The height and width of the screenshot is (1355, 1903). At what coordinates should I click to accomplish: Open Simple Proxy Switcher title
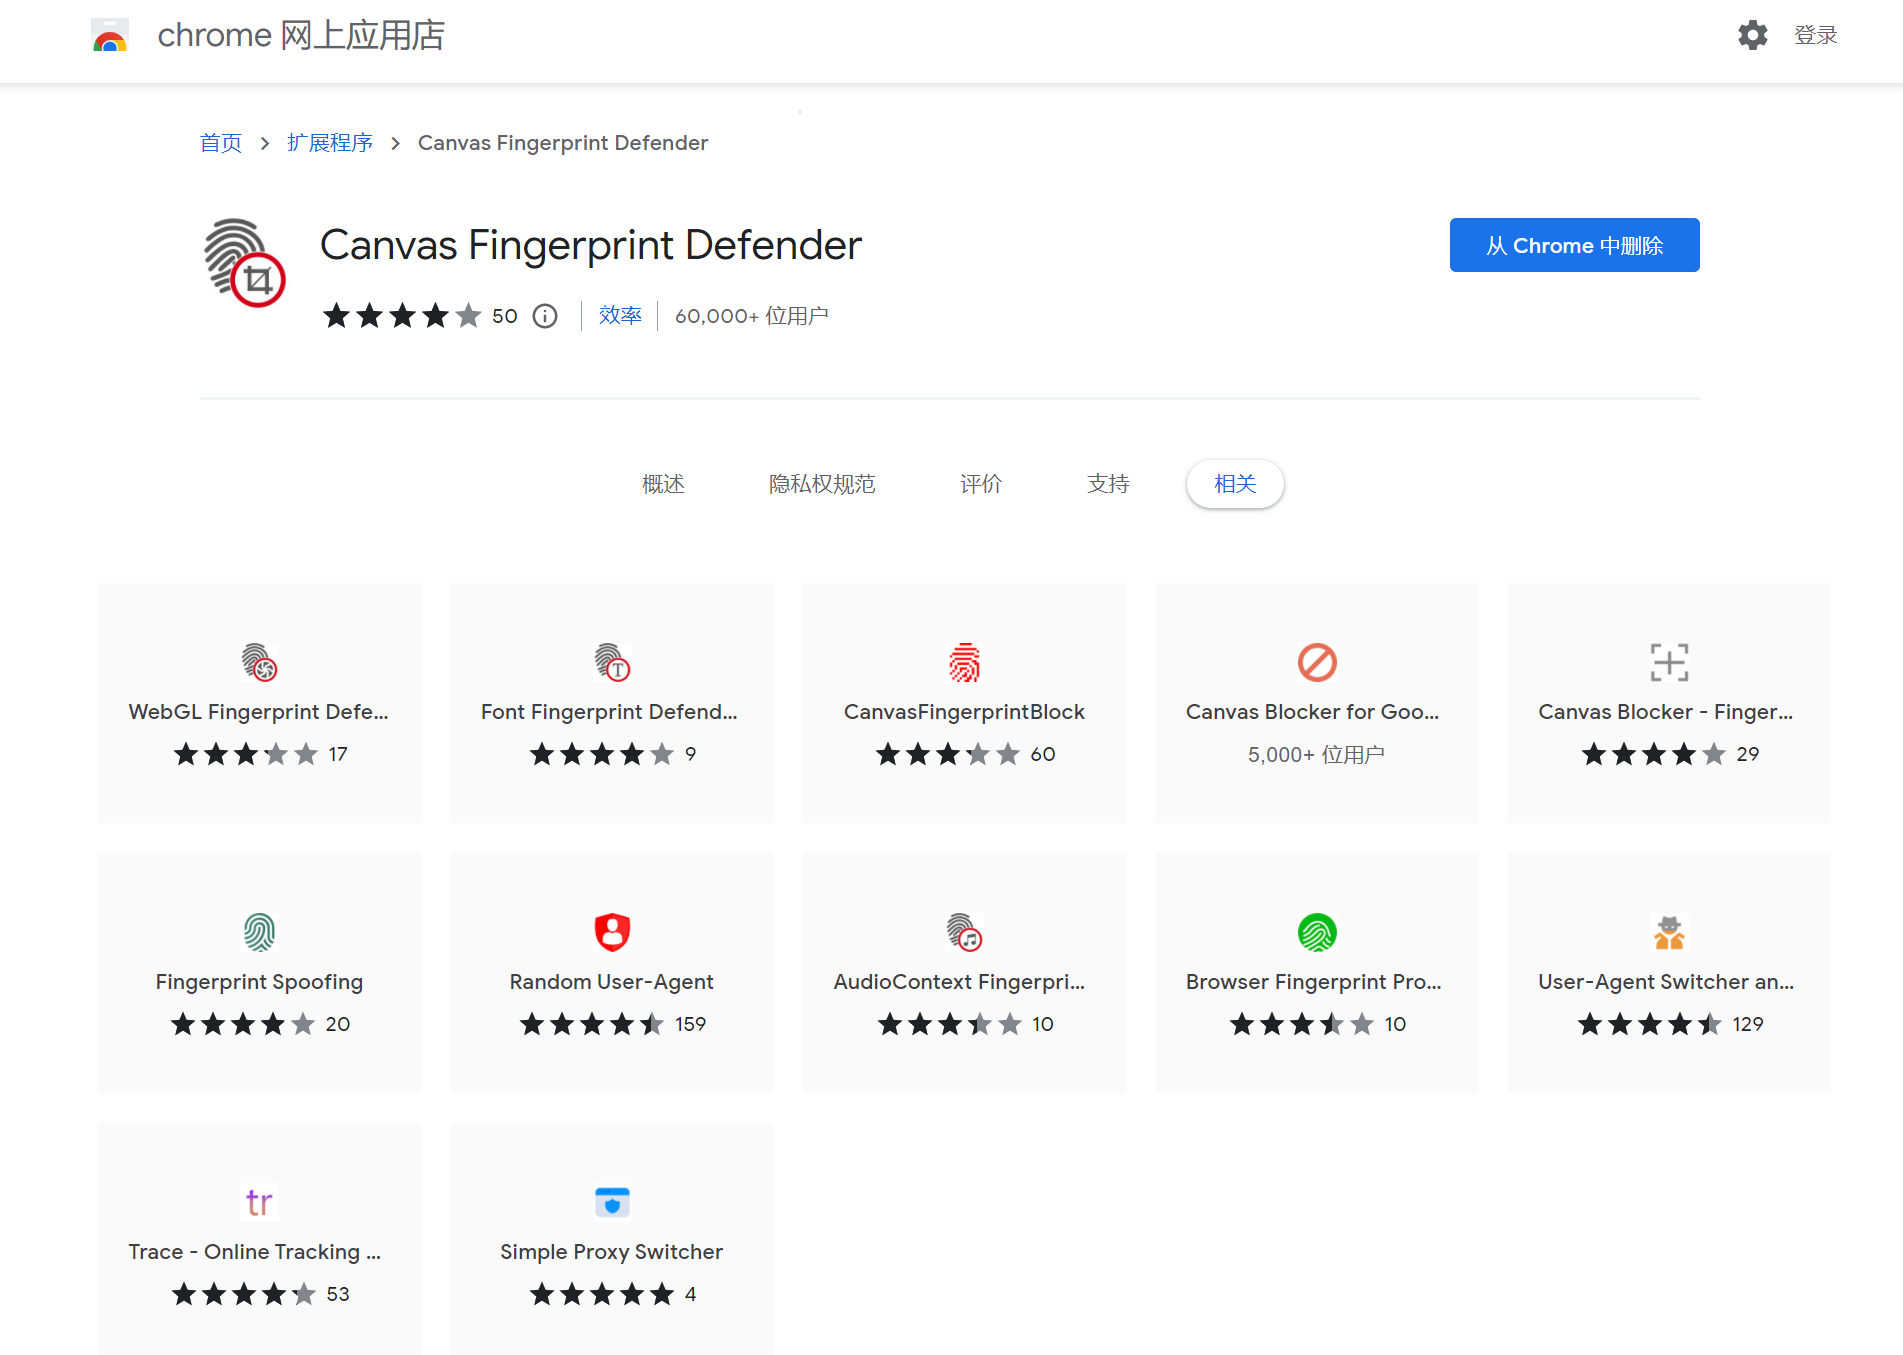(612, 1252)
